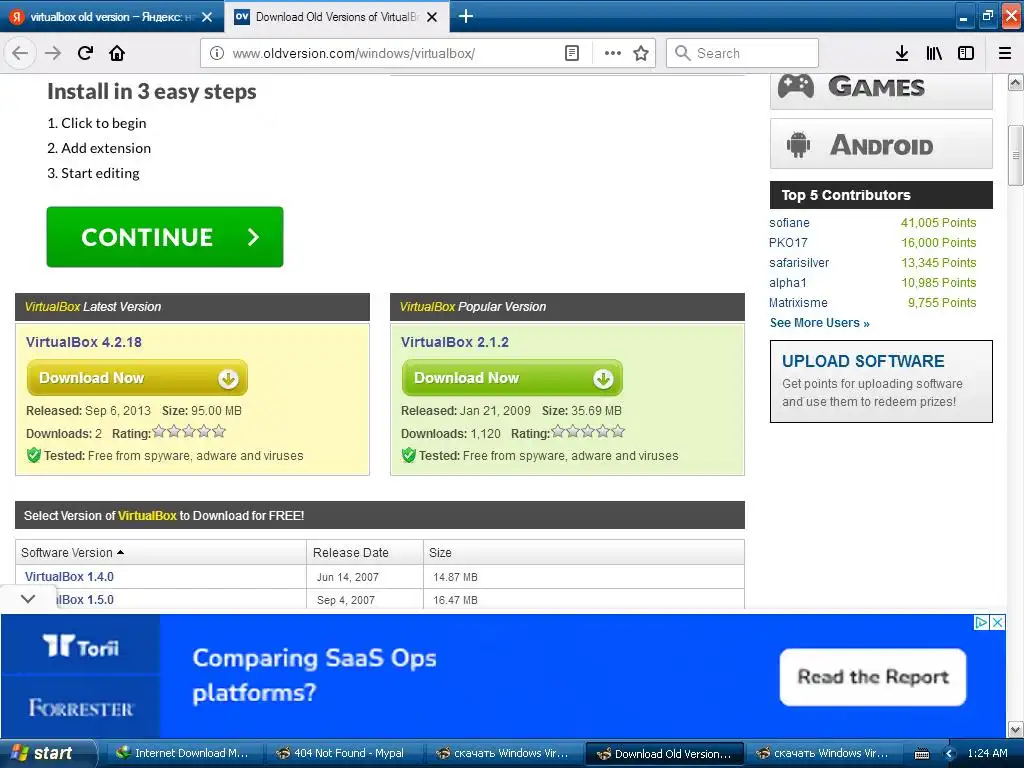Switch to Download Old Version taskbar item
Viewport: 1024px width, 768px height.
tap(664, 753)
